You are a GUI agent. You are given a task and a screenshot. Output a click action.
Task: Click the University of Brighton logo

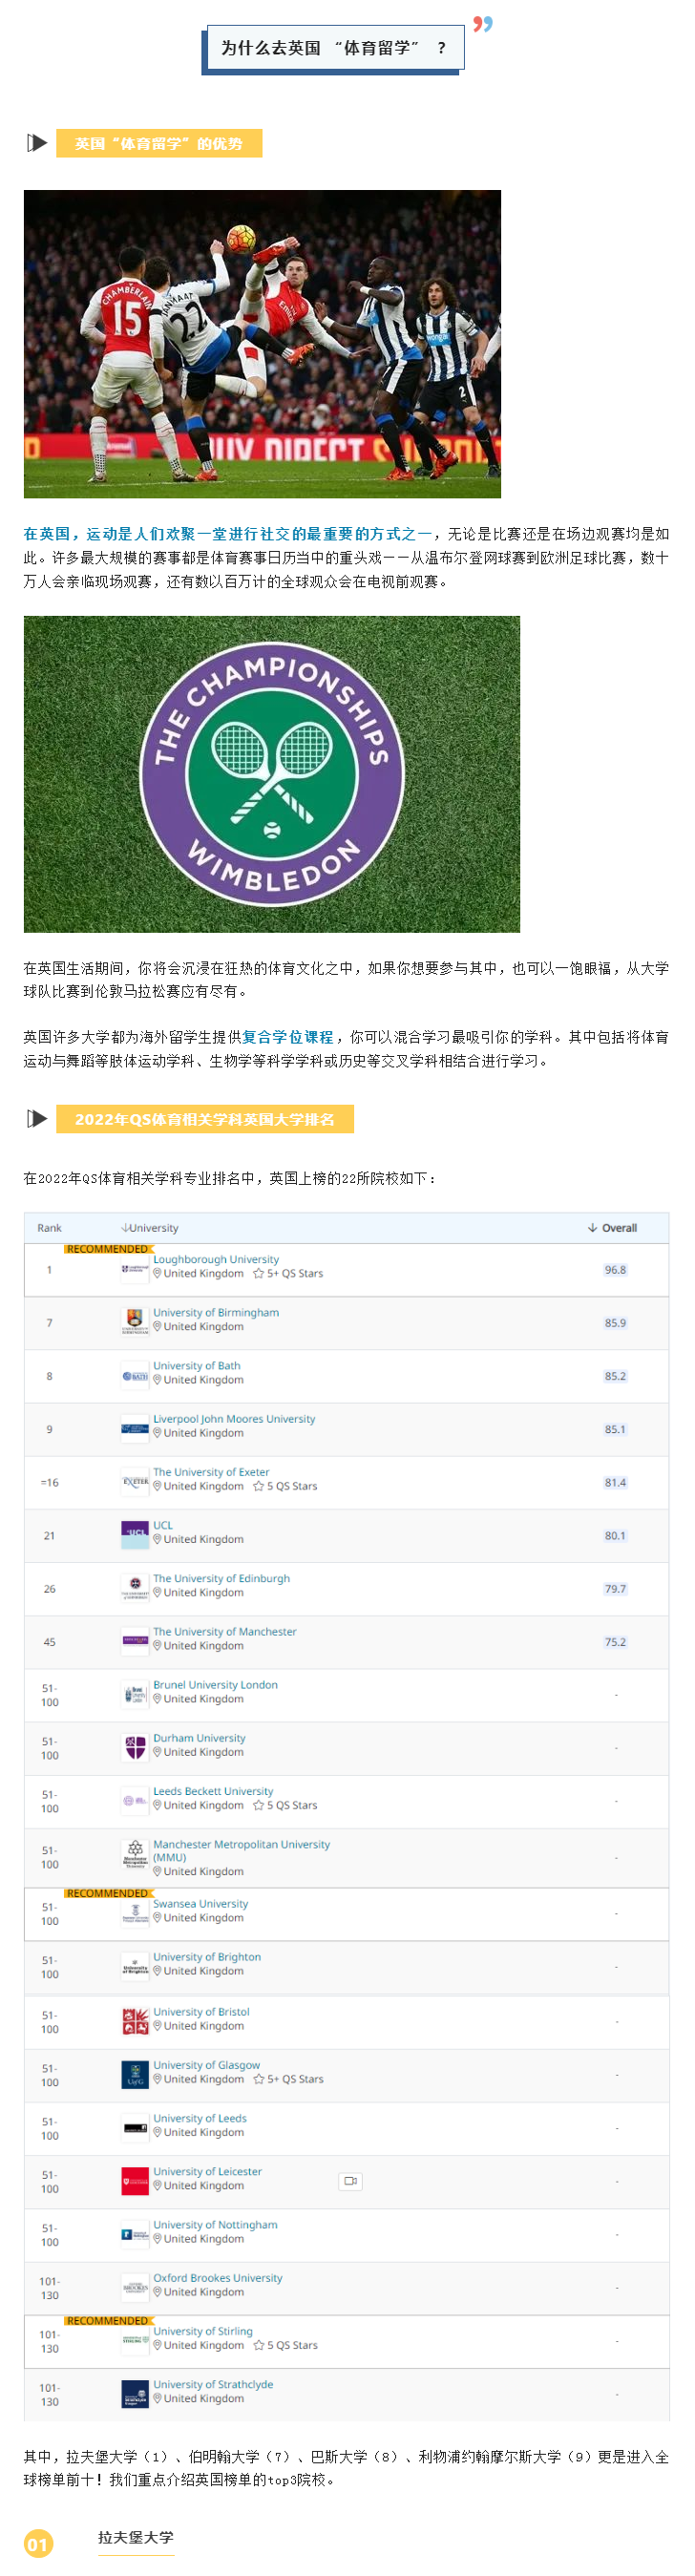tap(135, 1966)
